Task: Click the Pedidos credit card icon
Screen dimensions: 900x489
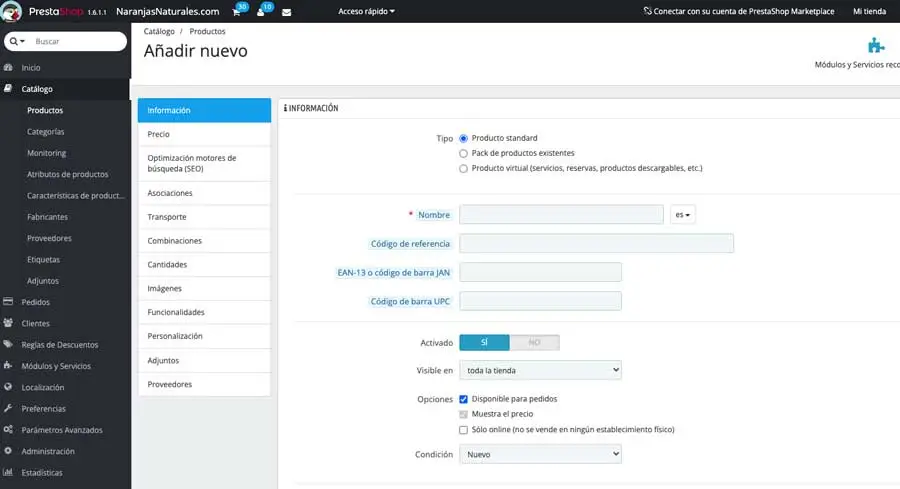Action: pyautogui.click(x=9, y=302)
